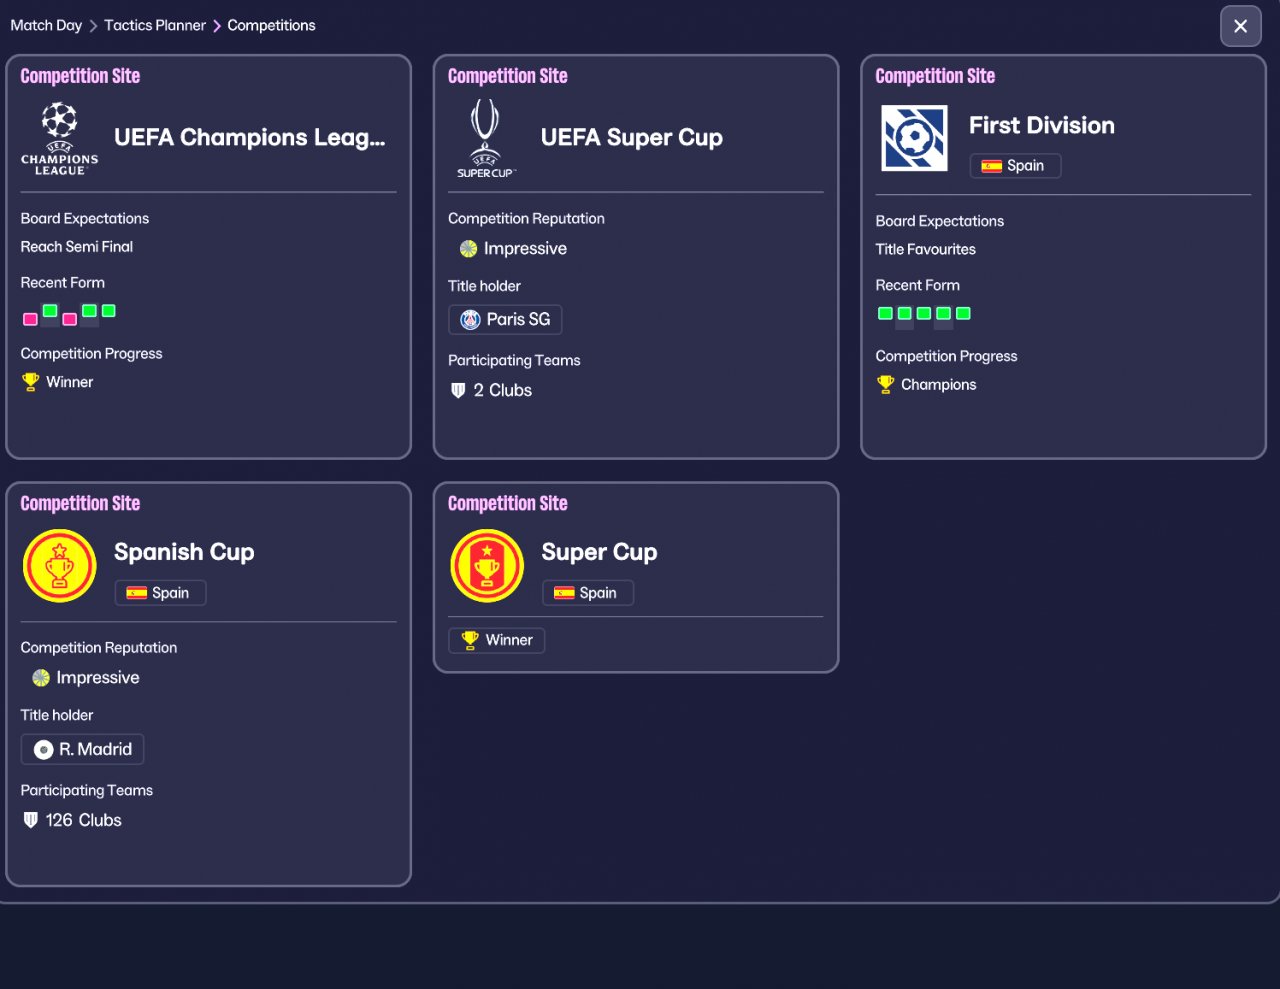
Task: Click the Spain nation tag under Spanish Cup
Action: 160,593
